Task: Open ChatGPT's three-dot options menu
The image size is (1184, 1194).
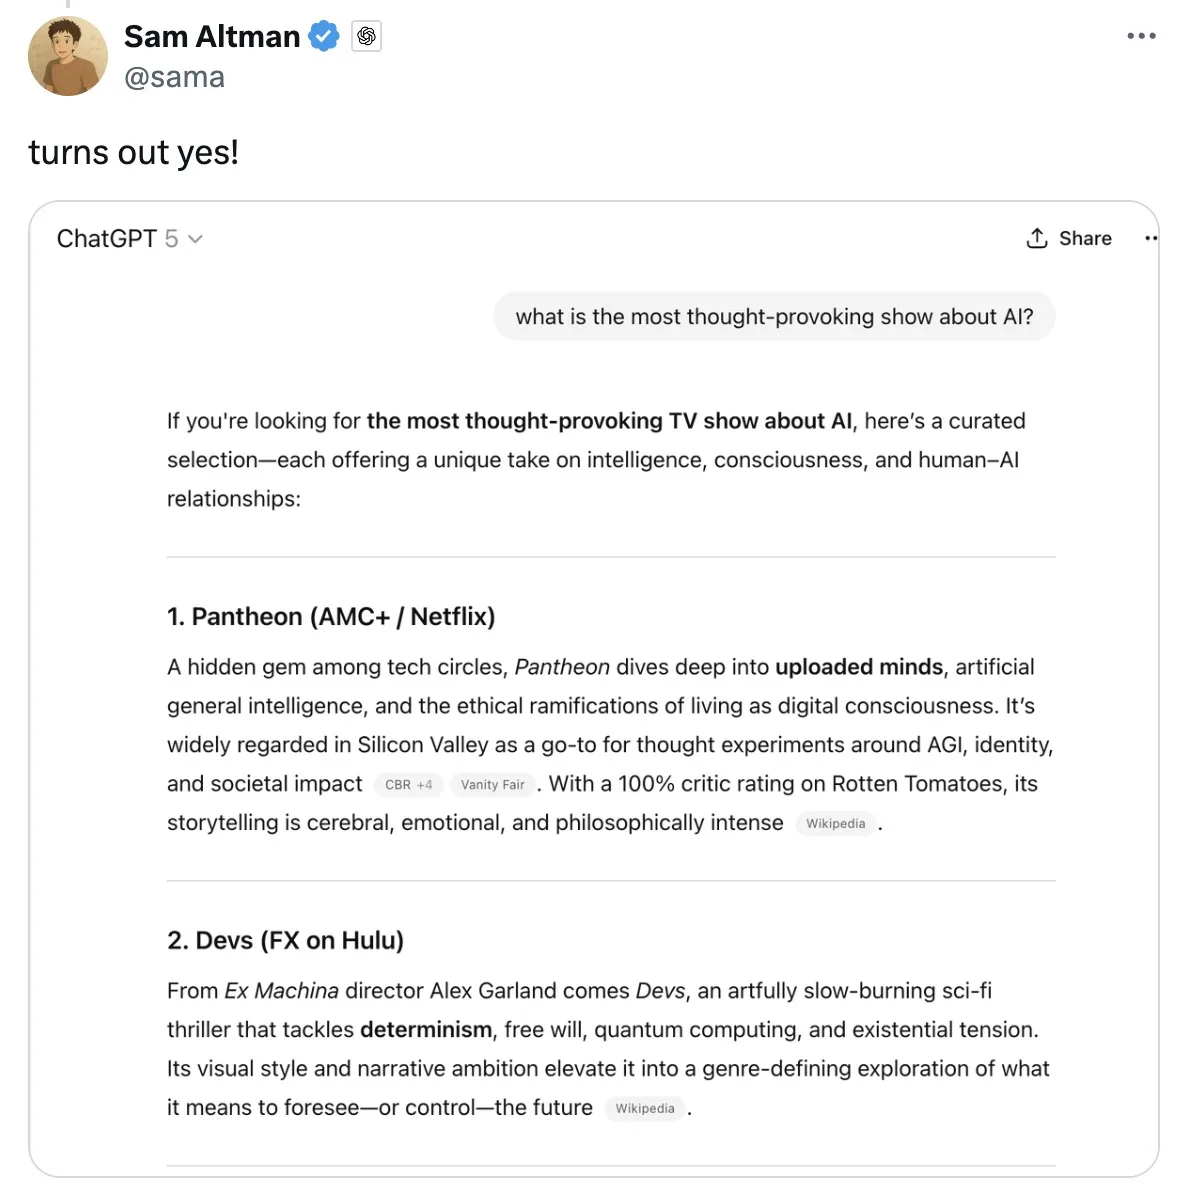Action: click(x=1150, y=238)
